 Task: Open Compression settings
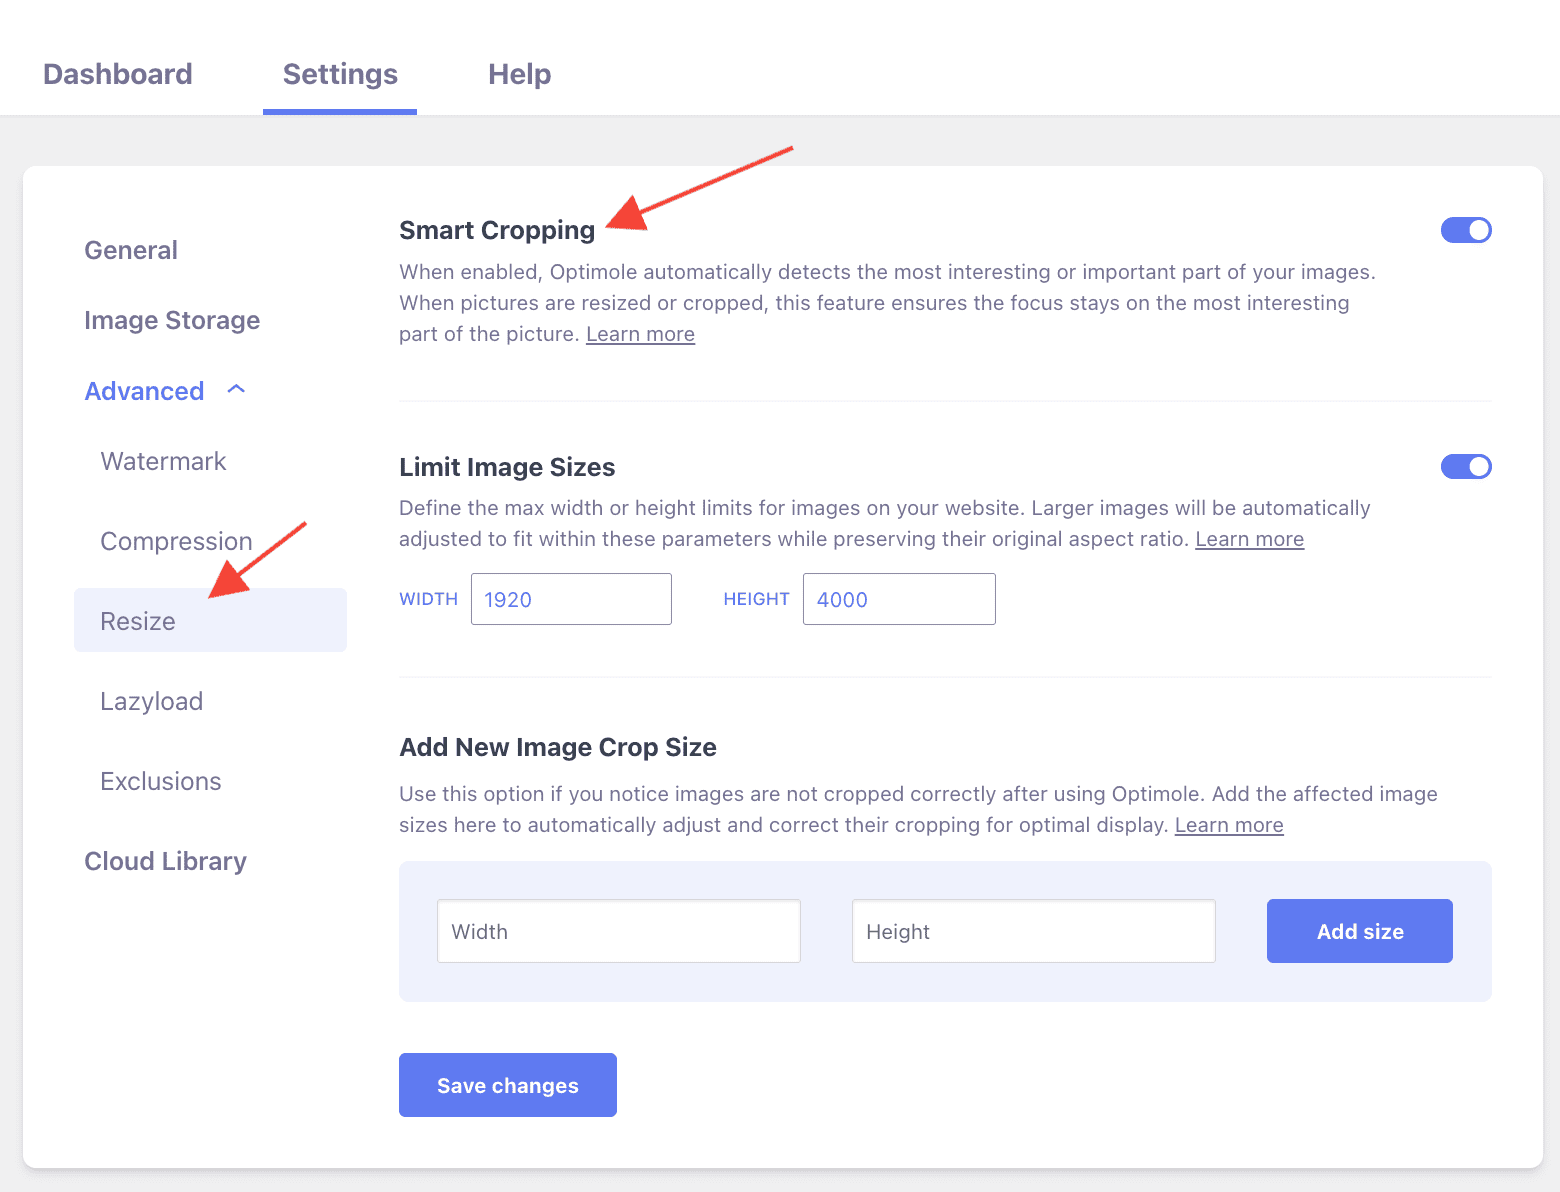click(176, 541)
